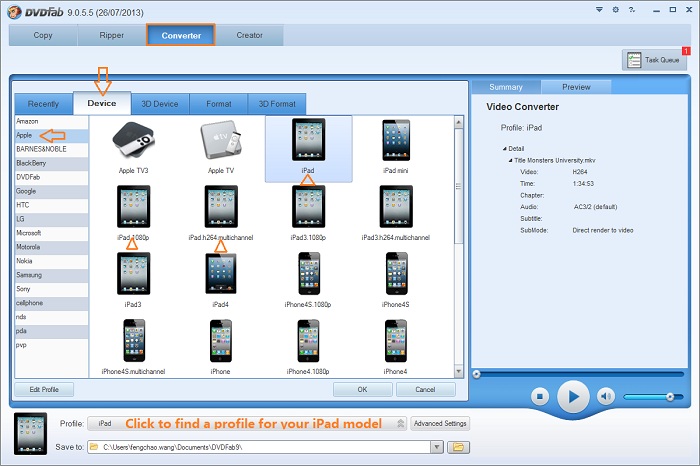Viewport: 700px width, 466px height.
Task: Click the Edit Profile button
Action: pos(44,390)
